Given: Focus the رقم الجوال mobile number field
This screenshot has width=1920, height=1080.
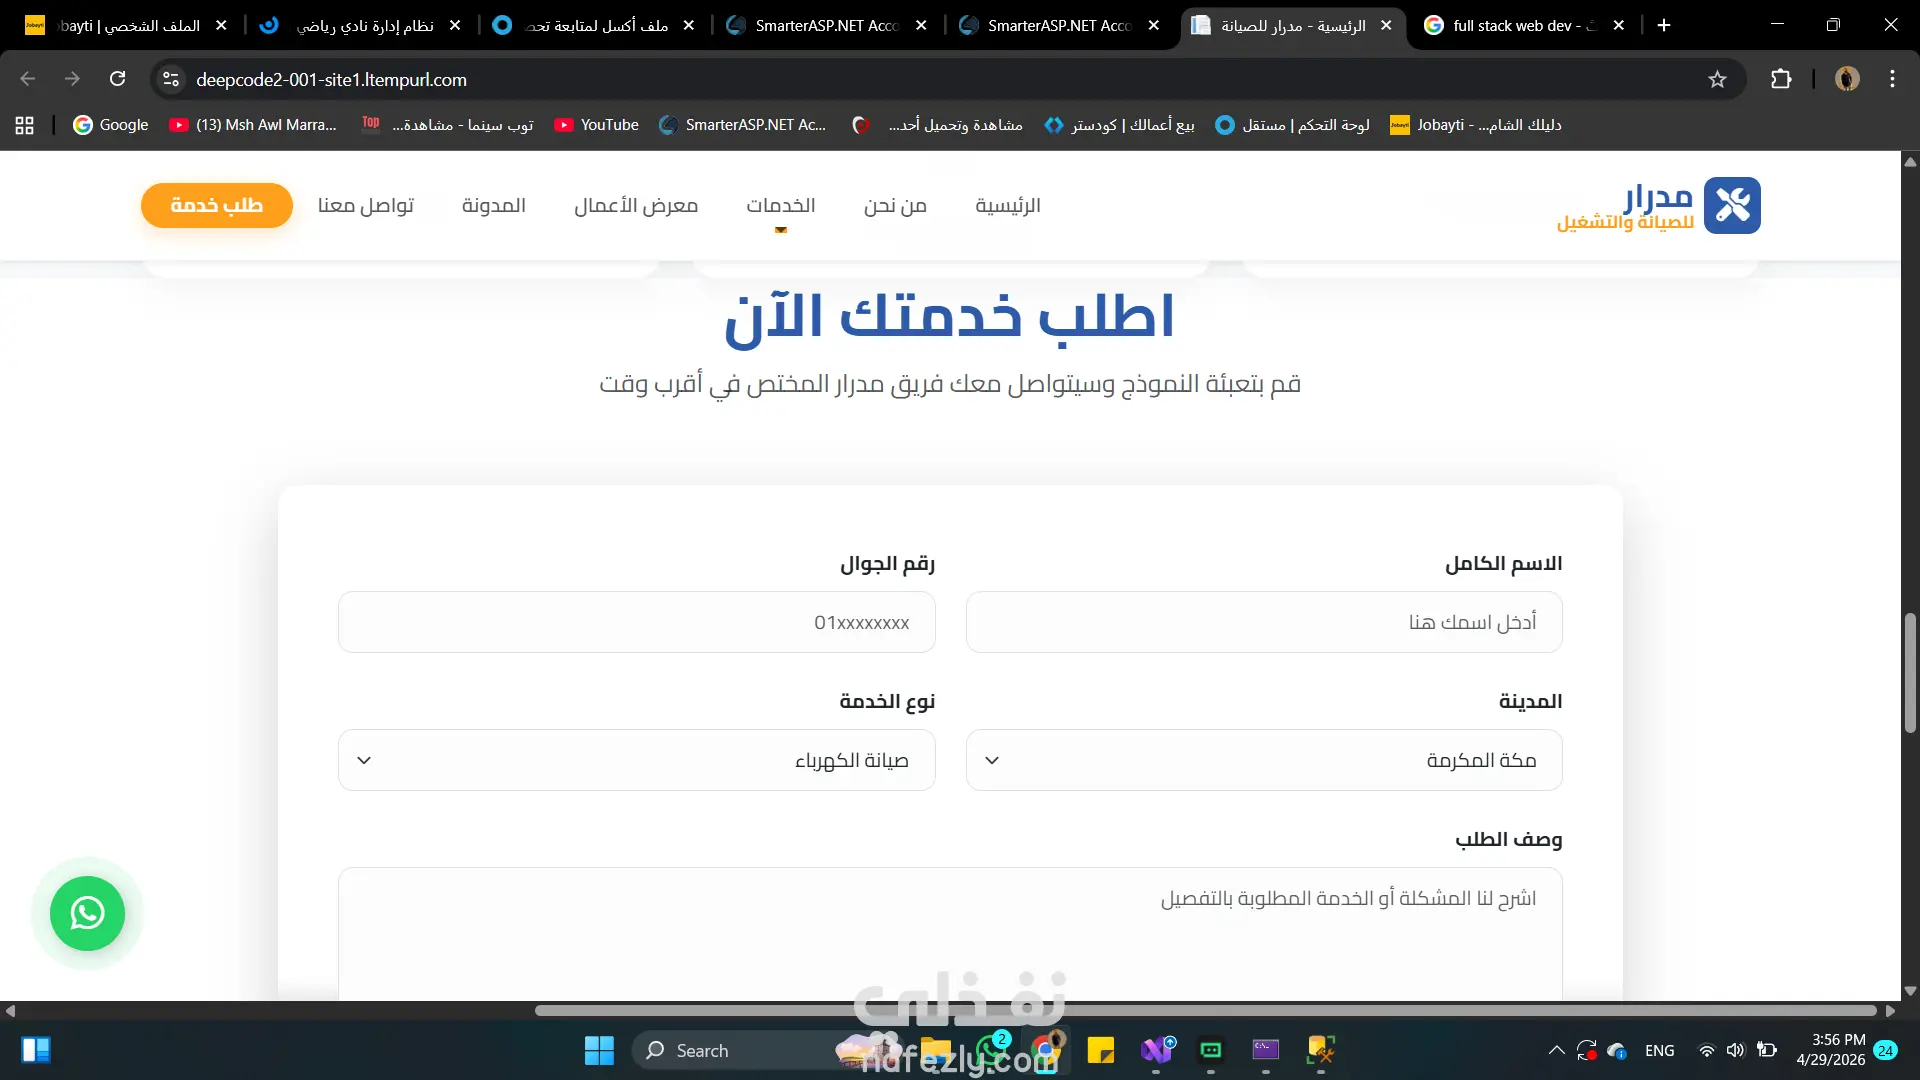Looking at the screenshot, I should click(x=637, y=622).
